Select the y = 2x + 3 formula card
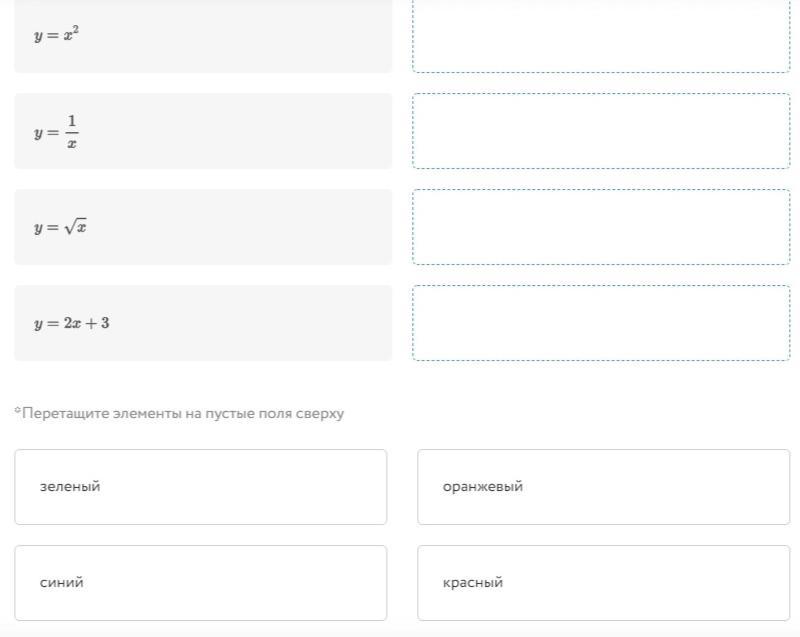The height and width of the screenshot is (637, 800). point(203,323)
